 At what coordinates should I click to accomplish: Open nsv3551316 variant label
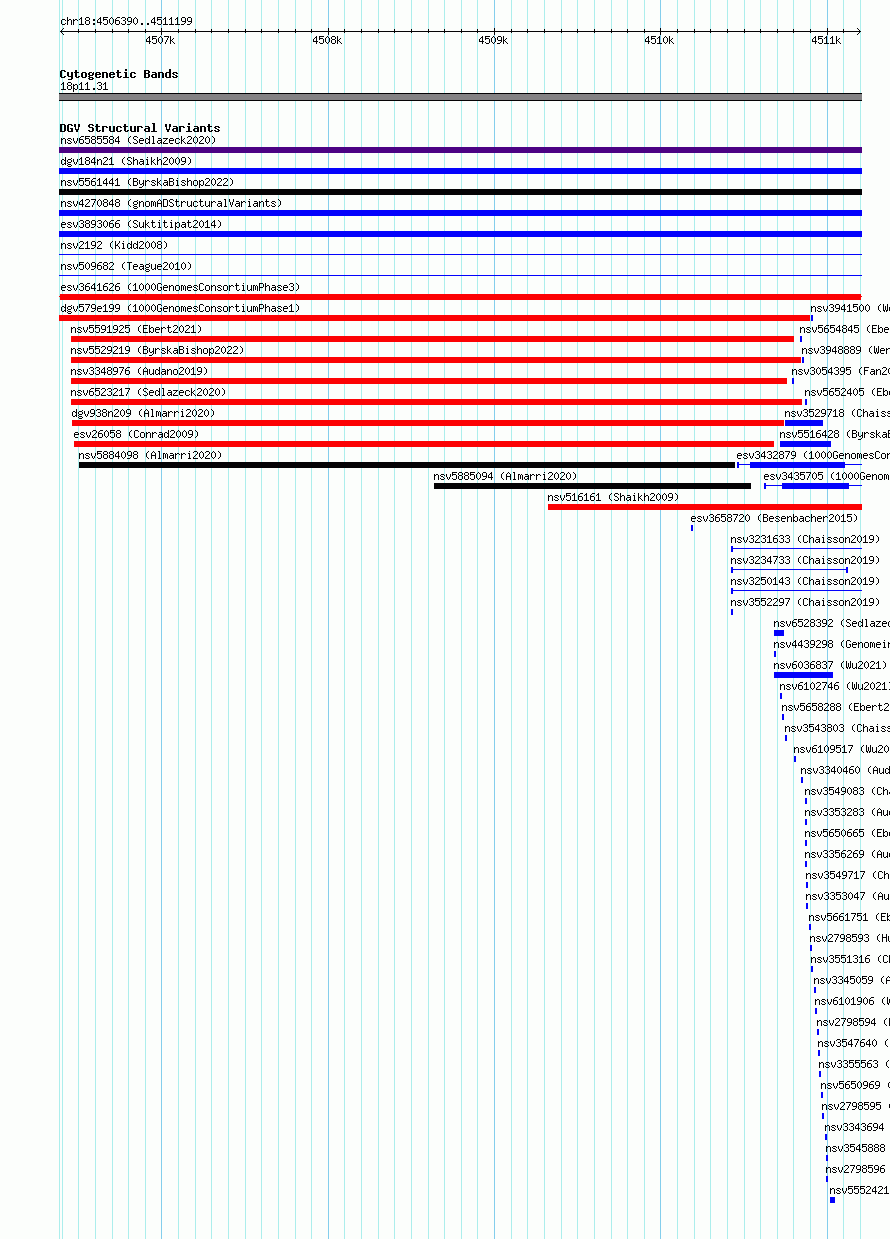(x=850, y=959)
